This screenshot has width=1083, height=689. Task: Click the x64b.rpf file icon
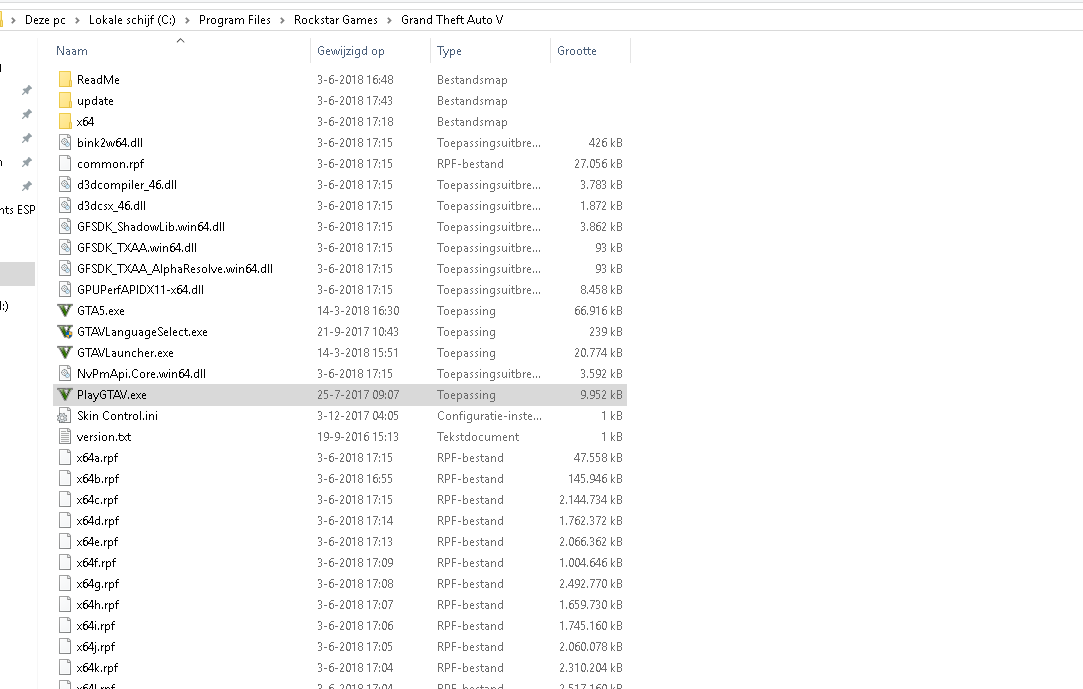65,478
